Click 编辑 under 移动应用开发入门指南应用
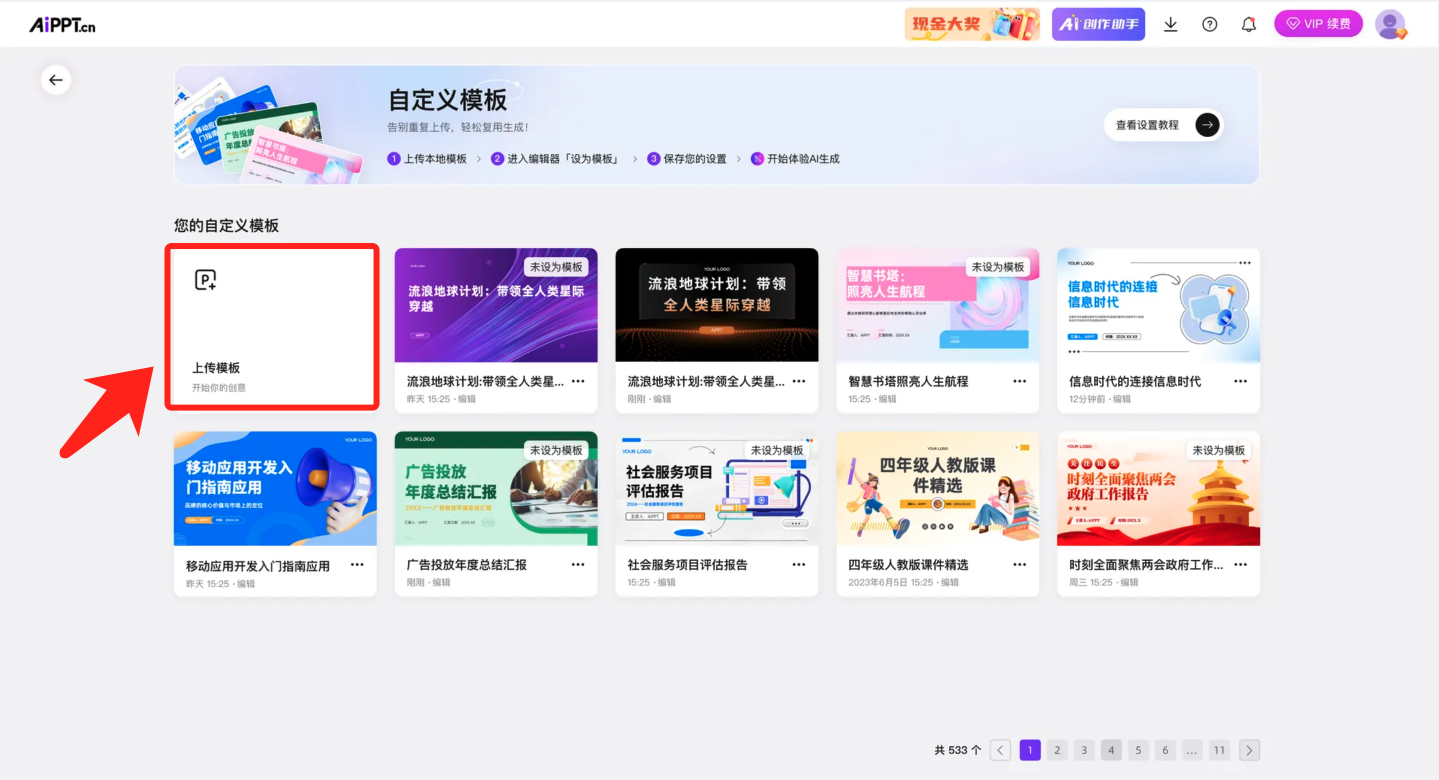 click(x=245, y=583)
